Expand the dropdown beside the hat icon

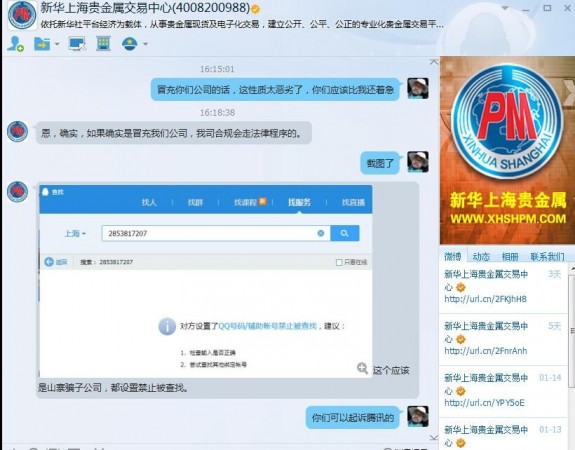[145, 44]
